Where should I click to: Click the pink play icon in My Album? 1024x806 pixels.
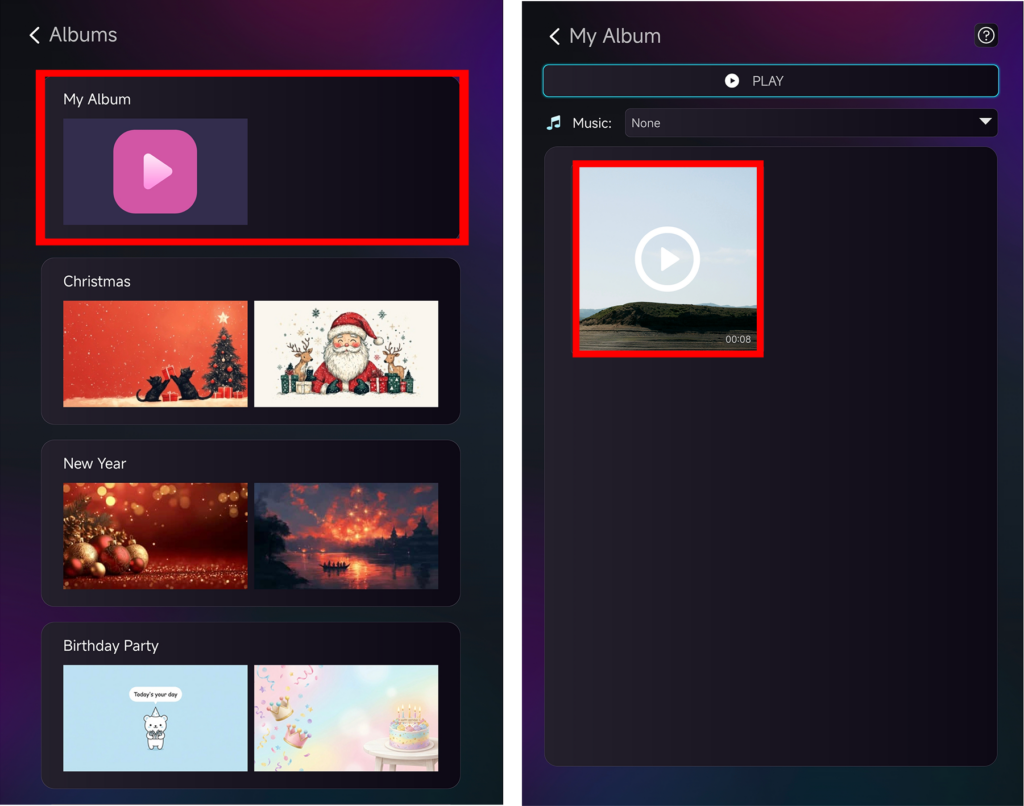155,172
